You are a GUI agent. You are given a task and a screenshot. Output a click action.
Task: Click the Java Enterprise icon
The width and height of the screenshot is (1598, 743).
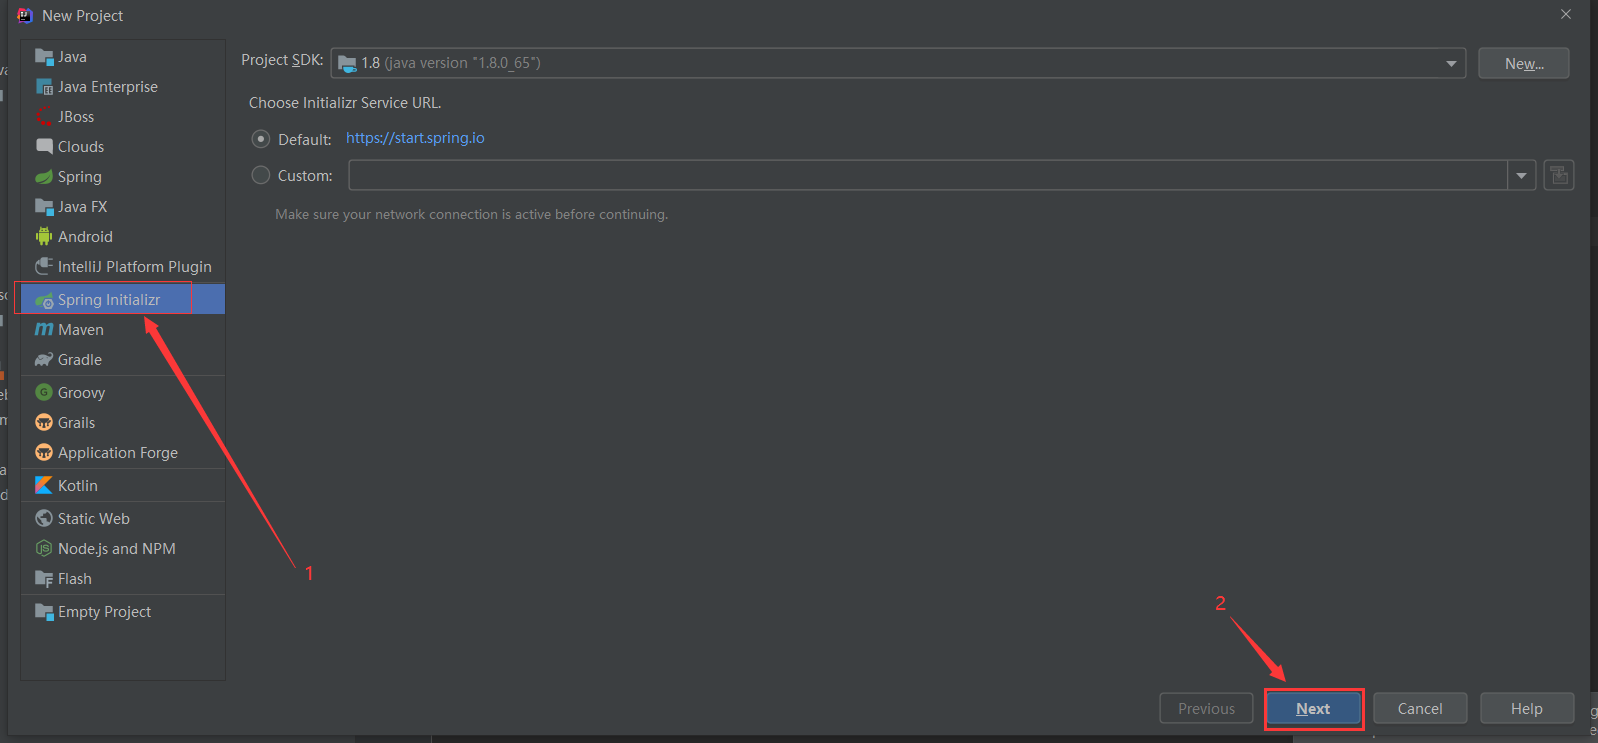click(44, 87)
